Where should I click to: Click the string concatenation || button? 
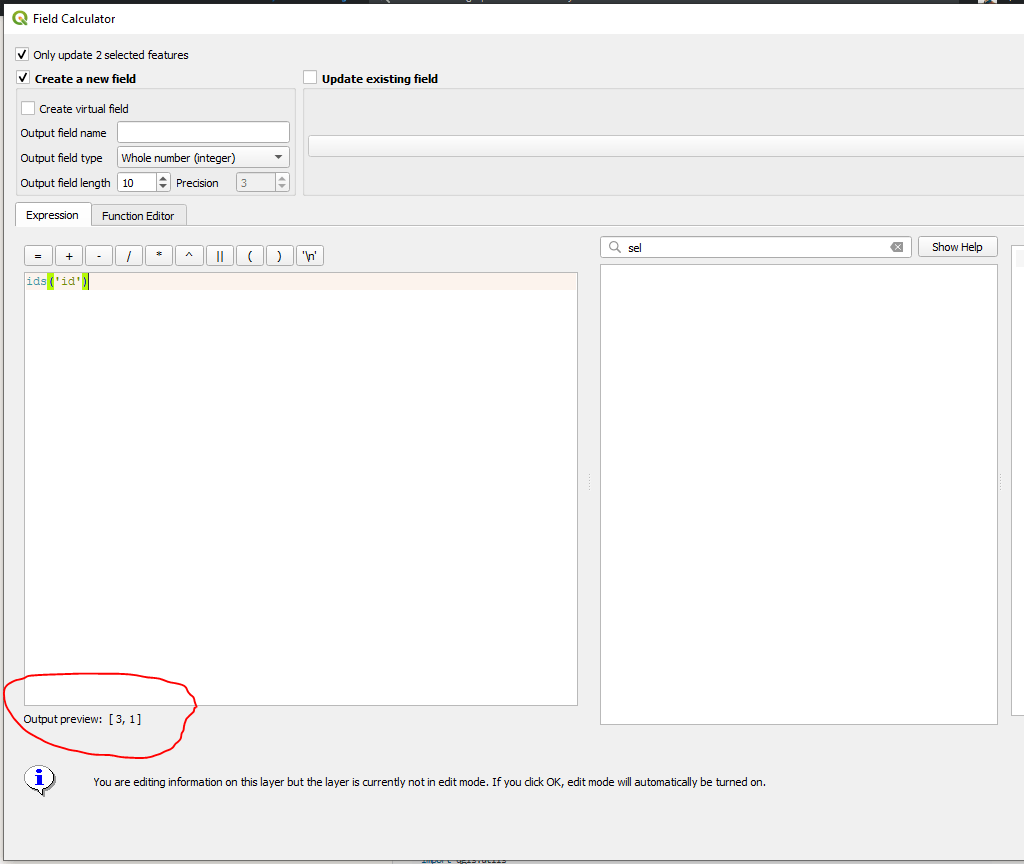click(x=219, y=255)
